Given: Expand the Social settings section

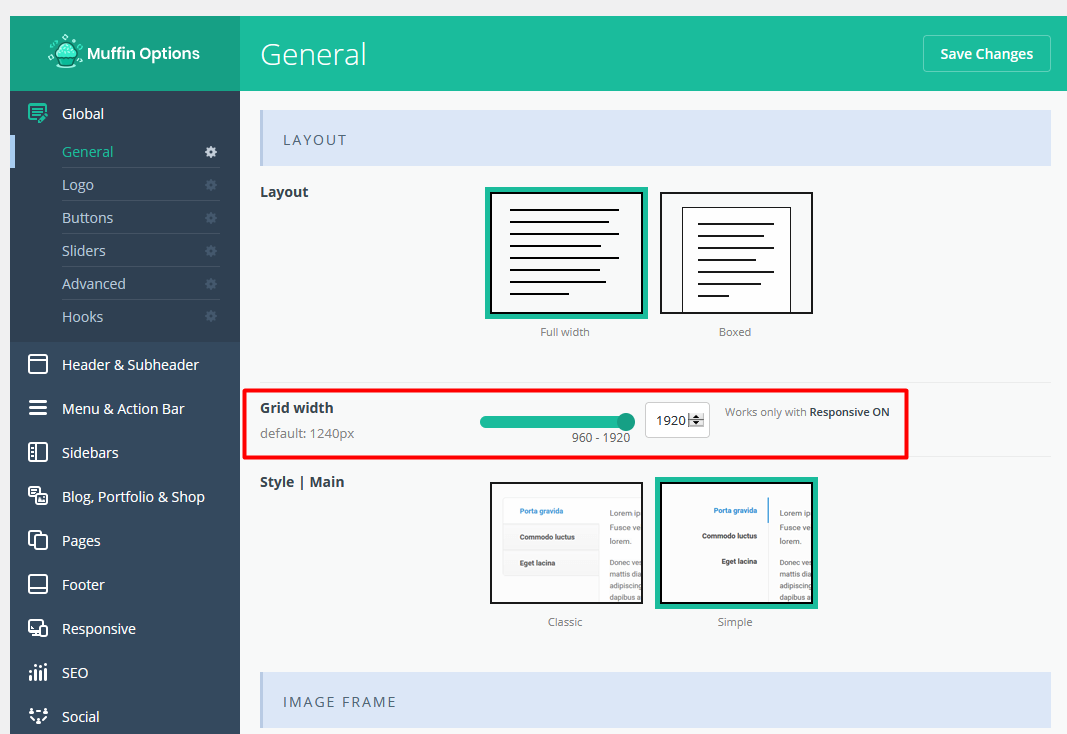Looking at the screenshot, I should tap(80, 716).
